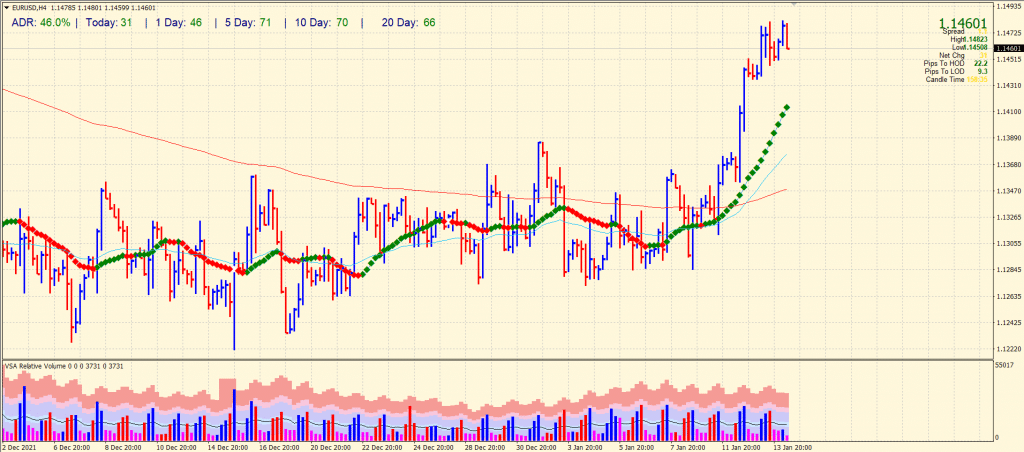Click the small triangle before EURUSD,H4
1024x452 pixels.
[x=7, y=8]
